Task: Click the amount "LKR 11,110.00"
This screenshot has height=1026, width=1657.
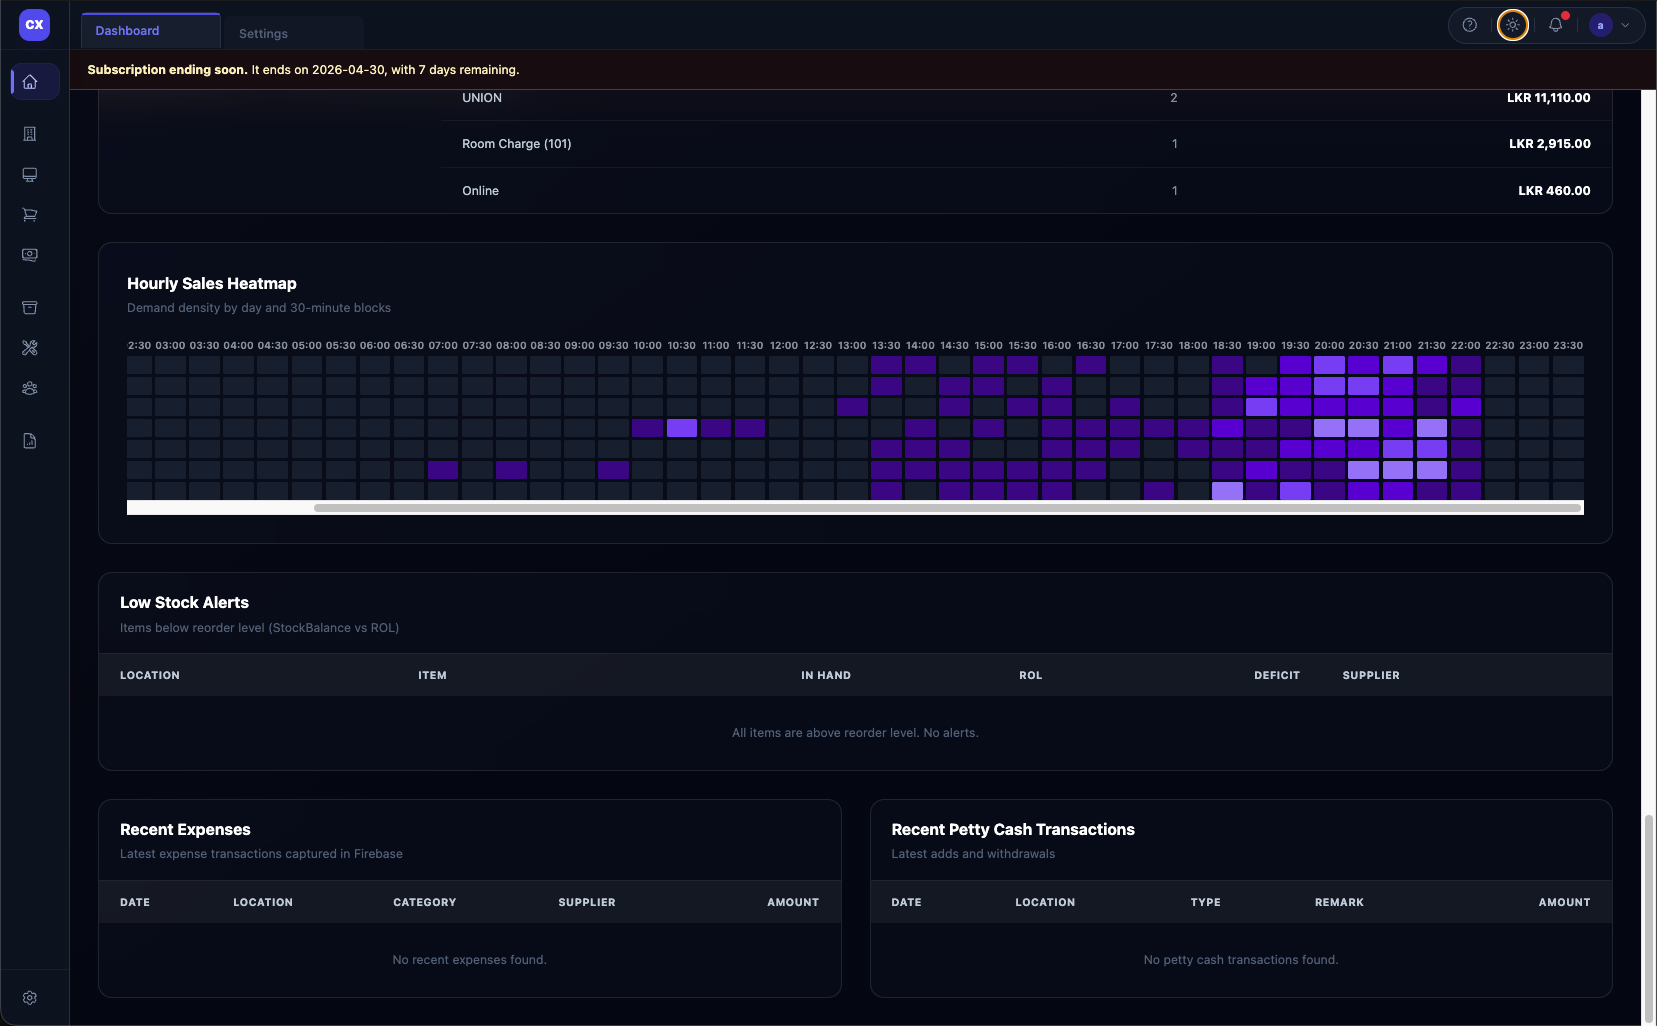Action: coord(1548,98)
